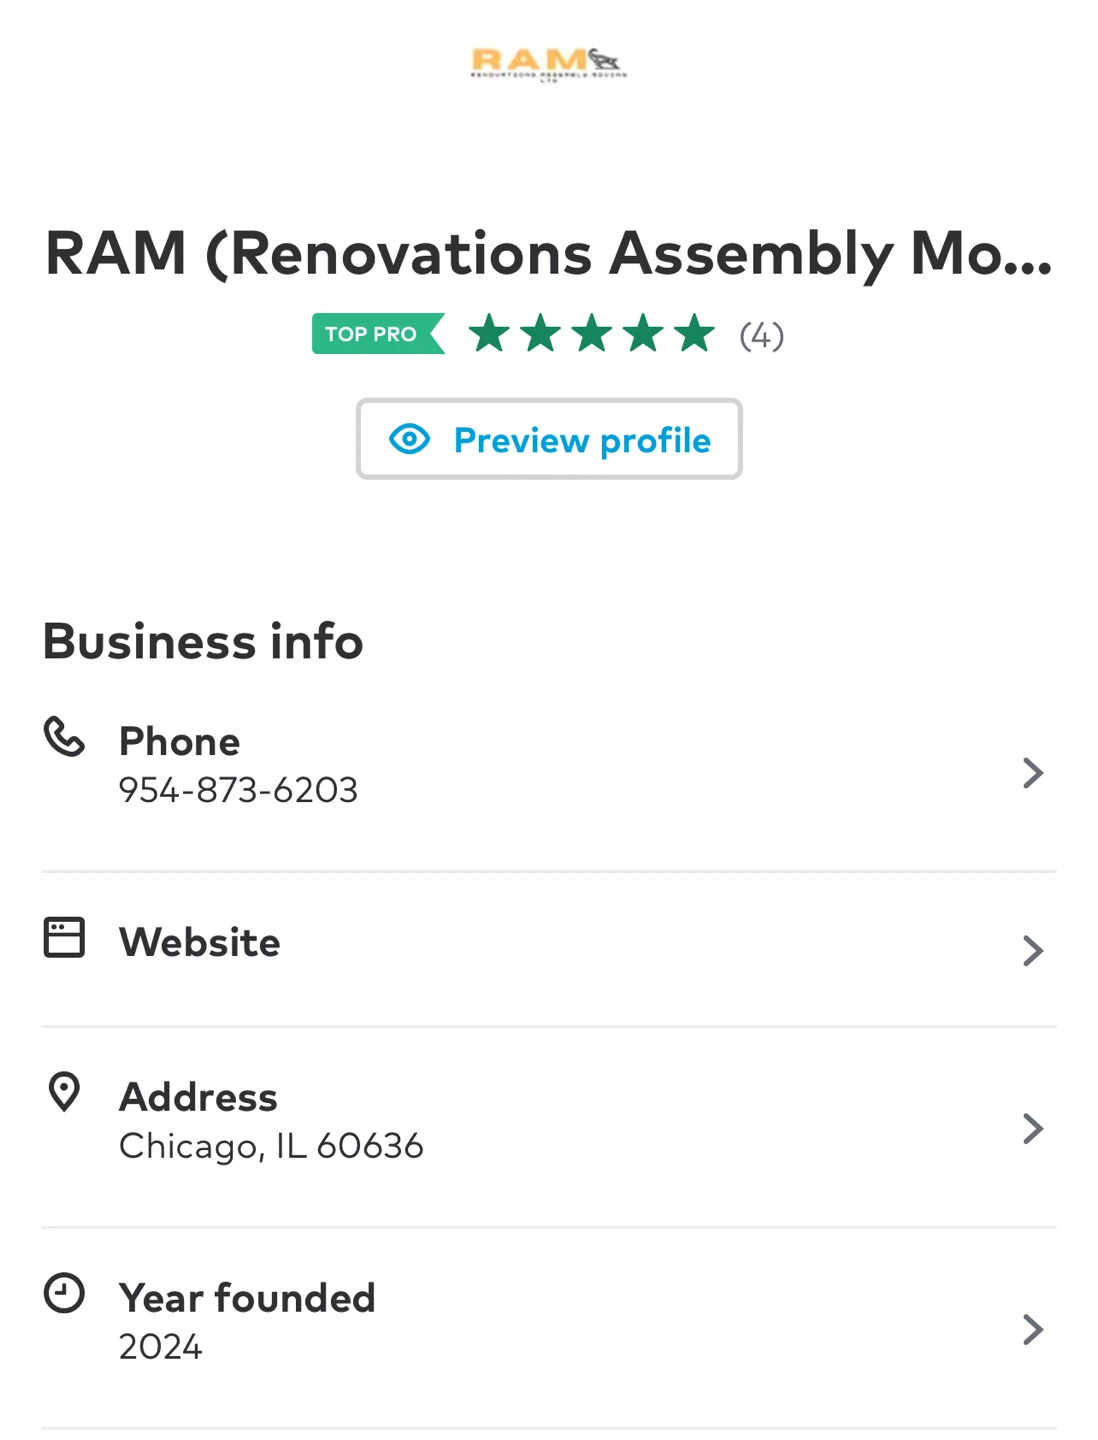Open the Phone row chevron

point(1033,773)
